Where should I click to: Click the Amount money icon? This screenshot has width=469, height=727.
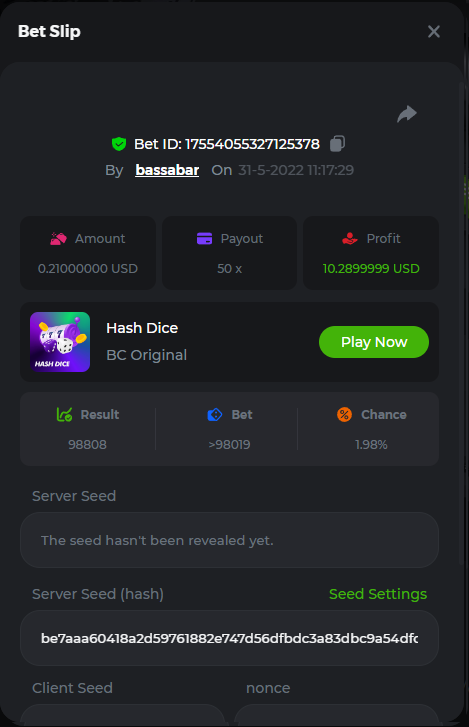(58, 239)
